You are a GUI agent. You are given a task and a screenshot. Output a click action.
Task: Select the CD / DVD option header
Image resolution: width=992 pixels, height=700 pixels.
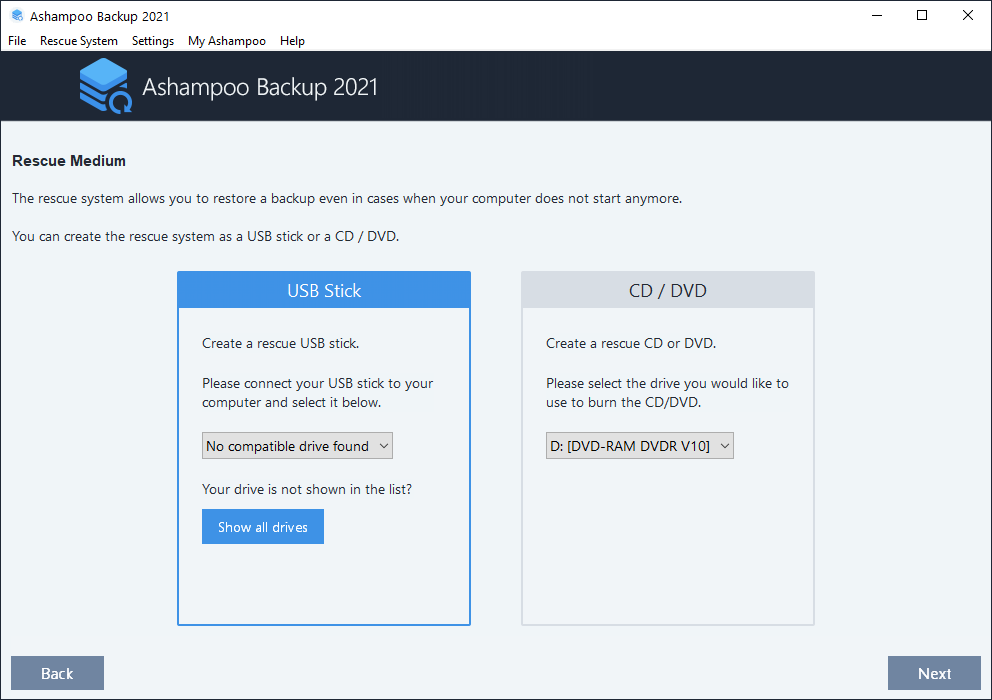tap(668, 290)
